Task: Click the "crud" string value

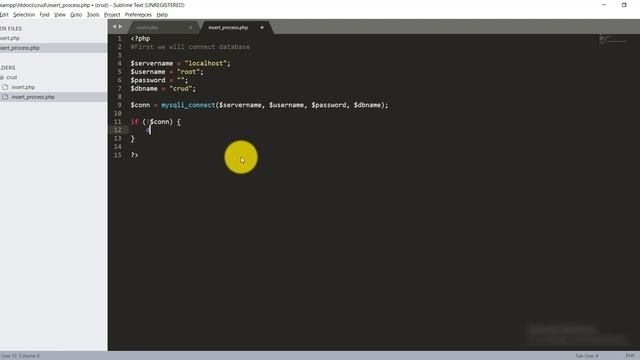Action: click(180, 89)
